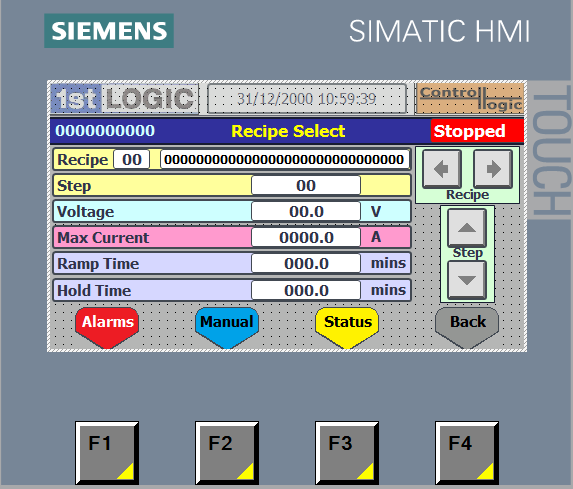Screen dimensions: 573x489
Task: Increase step with up arrow
Action: pyautogui.click(x=467, y=228)
